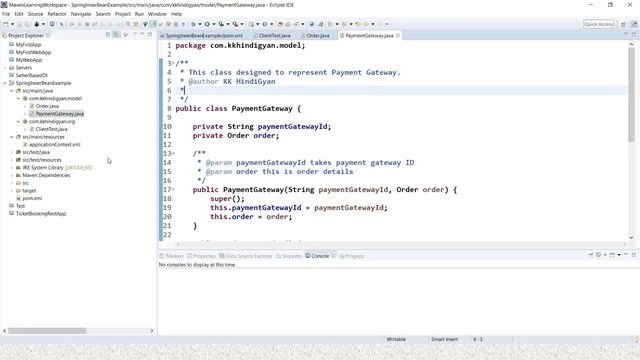Fold the constructor Javadoc at line 13
Viewport: 640px width, 360px height.
173,153
